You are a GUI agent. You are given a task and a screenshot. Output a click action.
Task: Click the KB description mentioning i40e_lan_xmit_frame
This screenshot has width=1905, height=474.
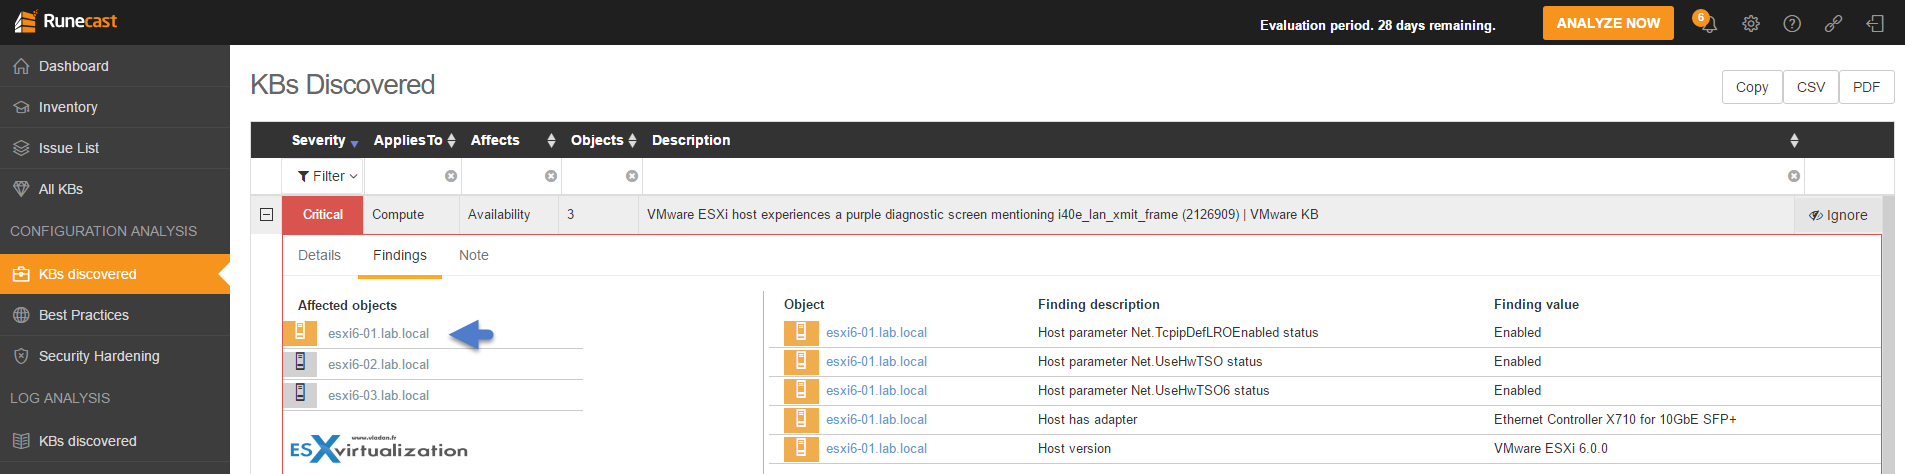982,214
